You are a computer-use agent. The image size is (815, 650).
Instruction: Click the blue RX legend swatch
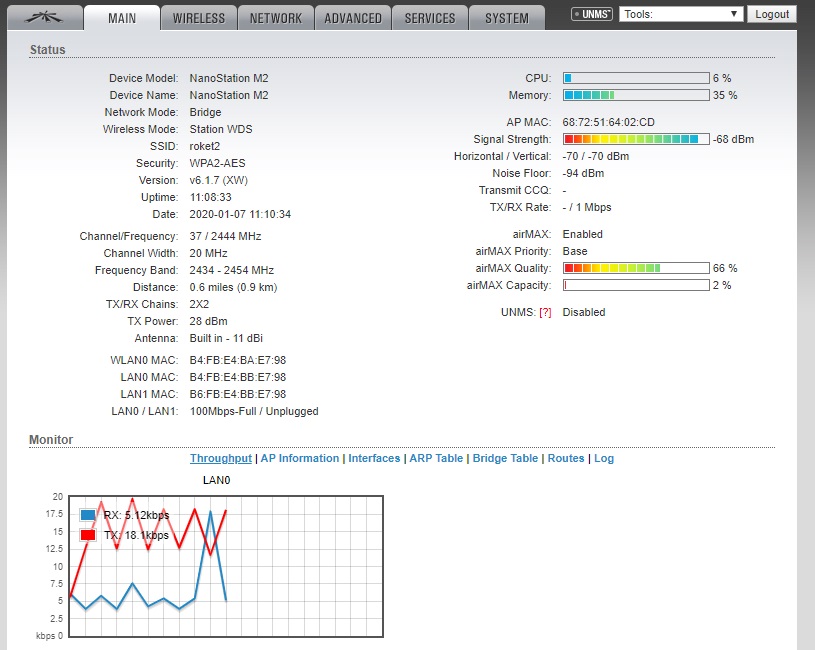[88, 515]
